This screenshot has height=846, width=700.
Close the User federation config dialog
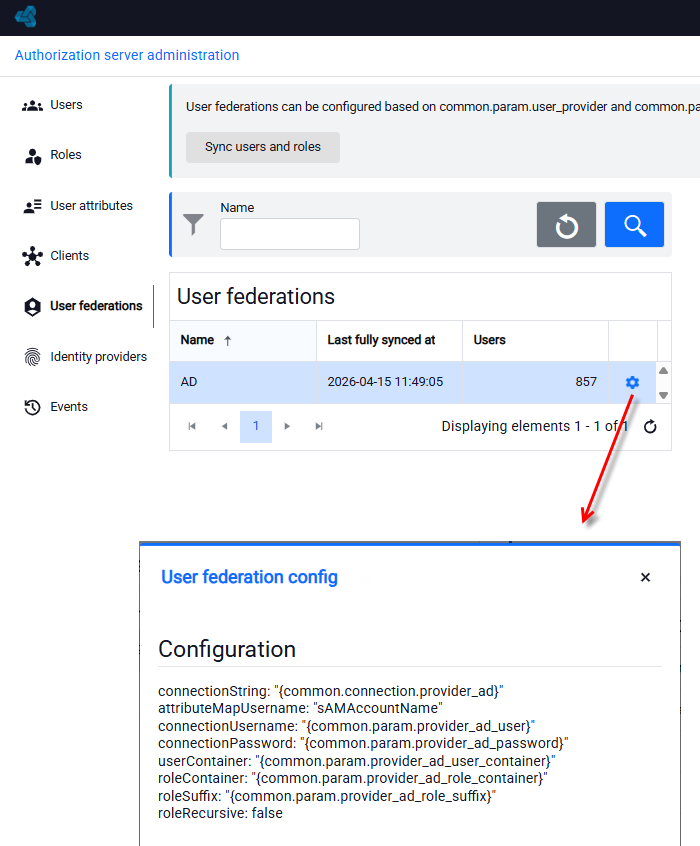tap(645, 577)
